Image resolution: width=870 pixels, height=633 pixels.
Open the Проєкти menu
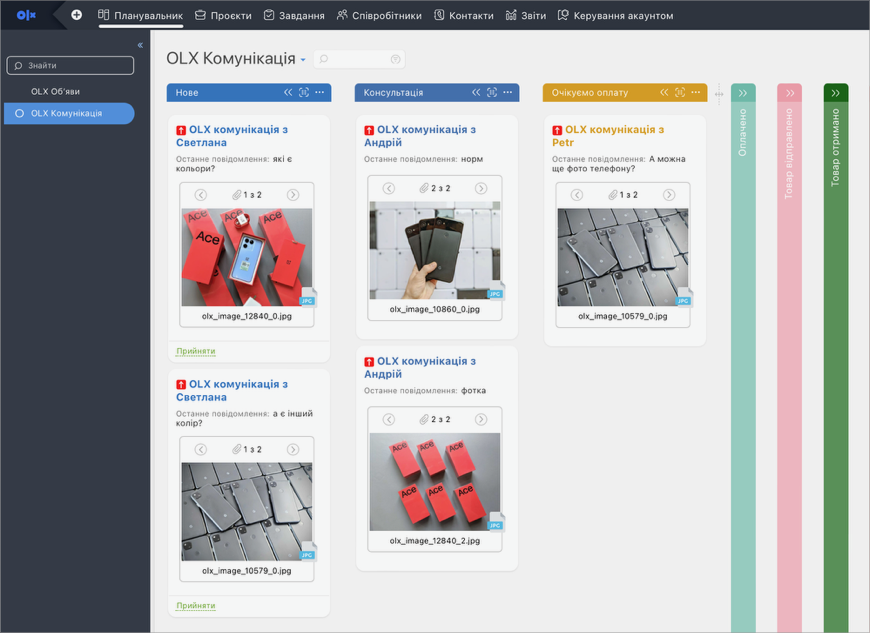(223, 16)
